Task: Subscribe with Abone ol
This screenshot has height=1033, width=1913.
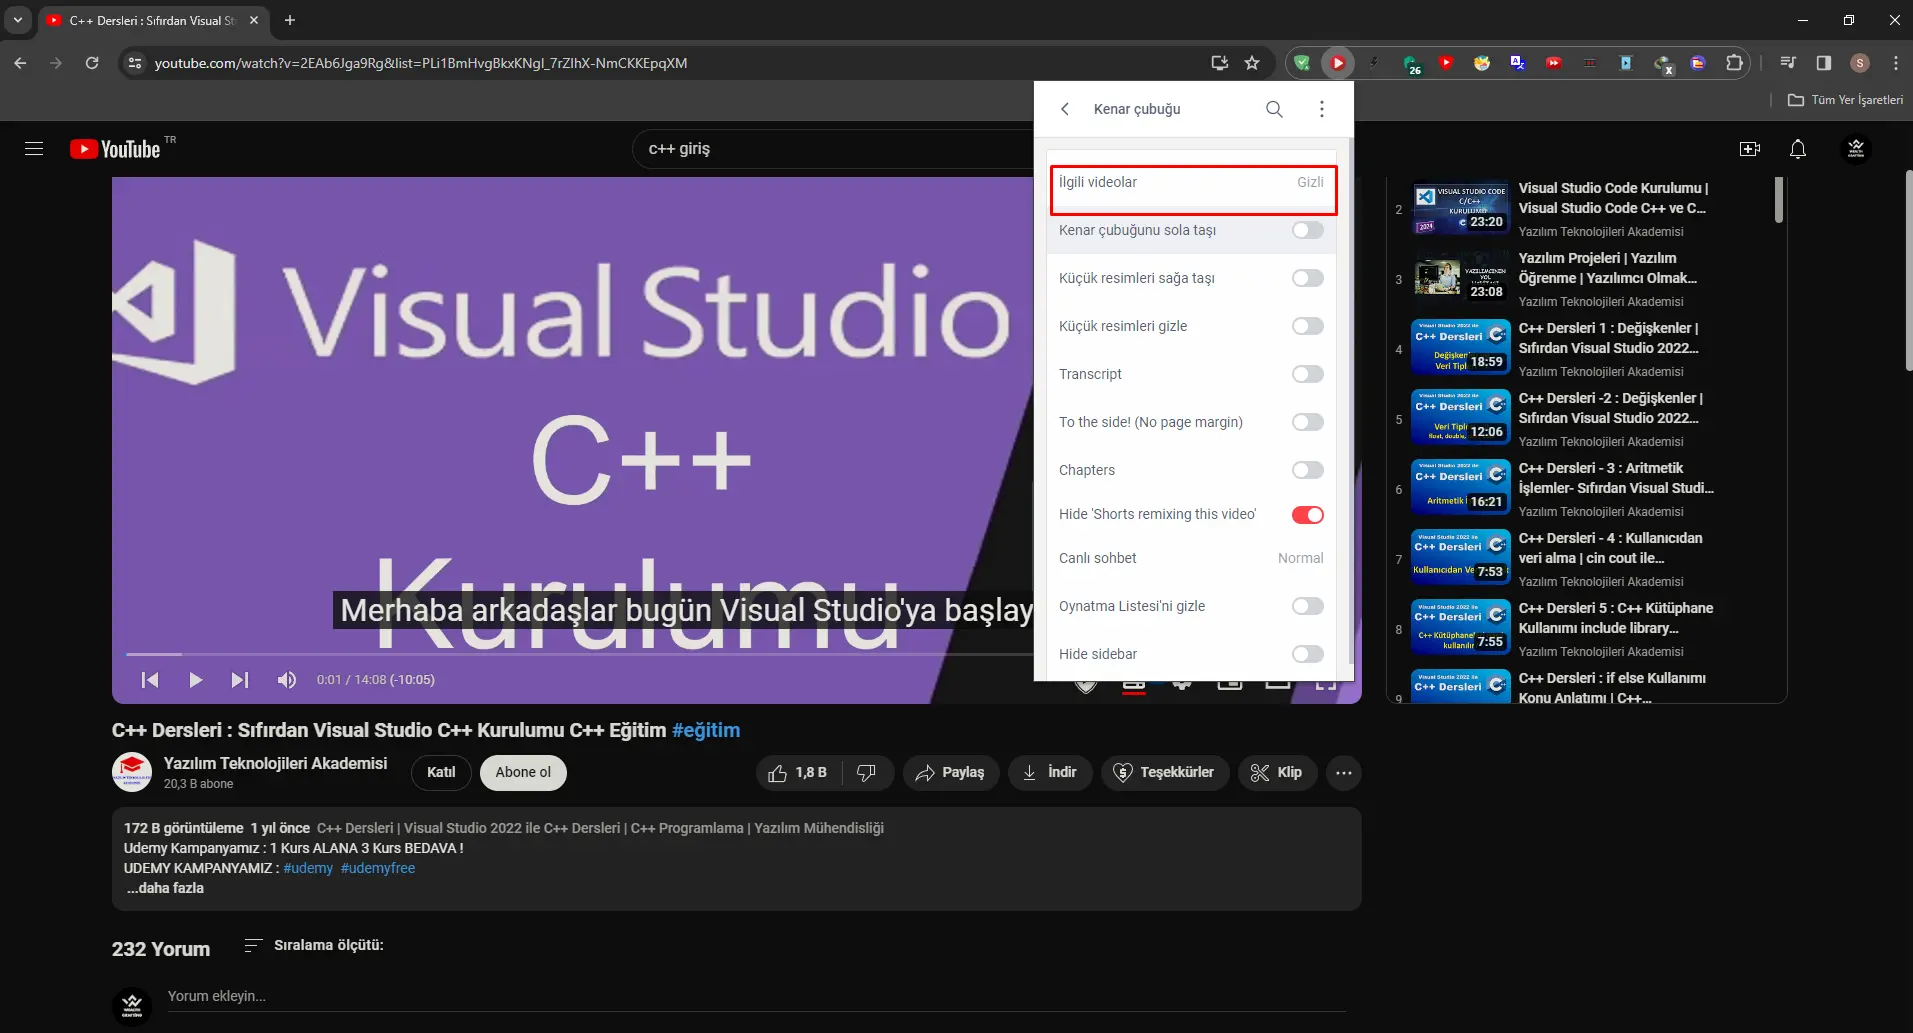Action: click(523, 773)
